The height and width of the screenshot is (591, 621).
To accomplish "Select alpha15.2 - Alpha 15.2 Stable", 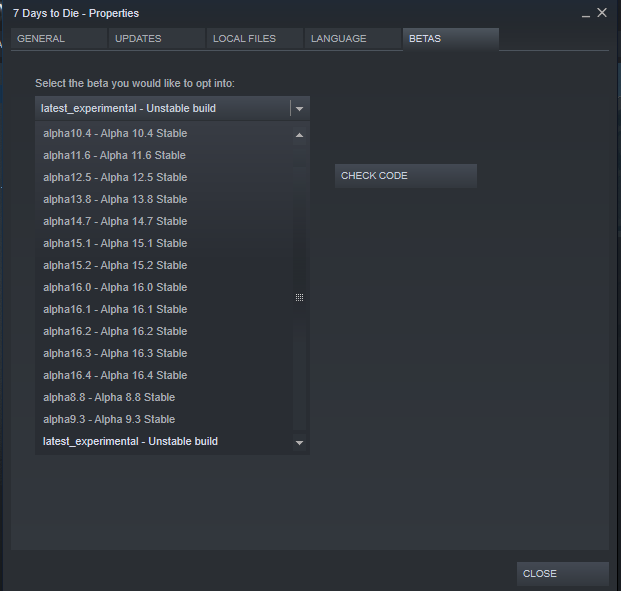I will [164, 265].
